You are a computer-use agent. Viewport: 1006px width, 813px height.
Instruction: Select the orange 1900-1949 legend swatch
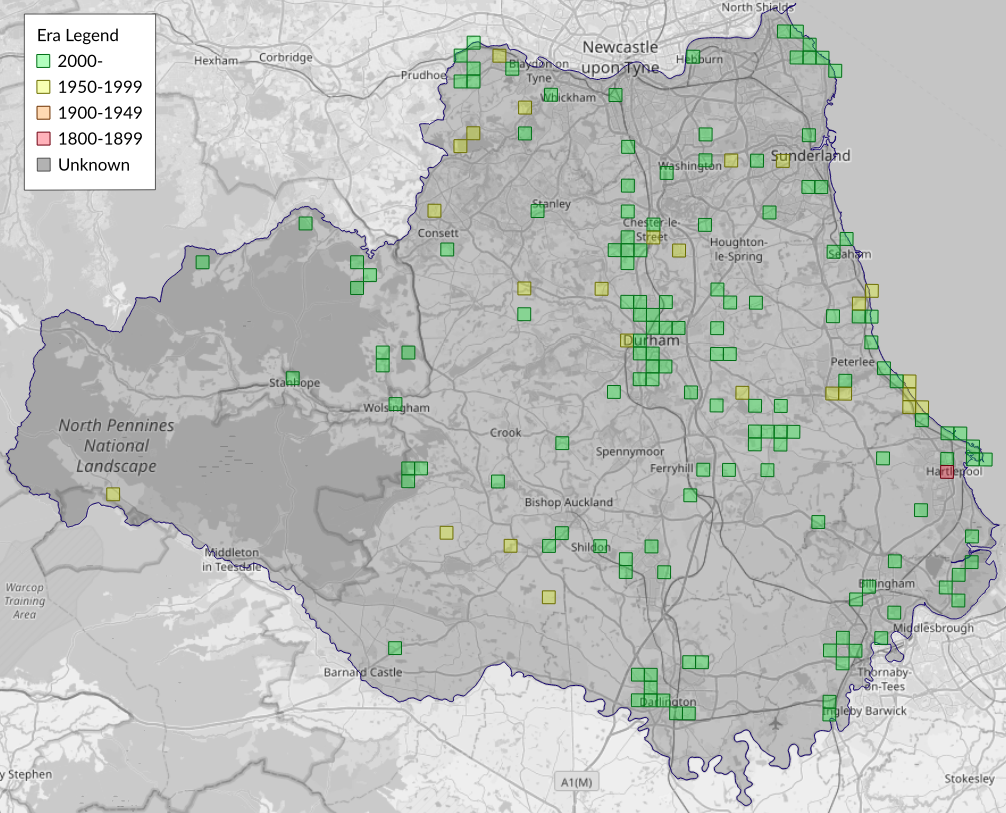[43, 113]
